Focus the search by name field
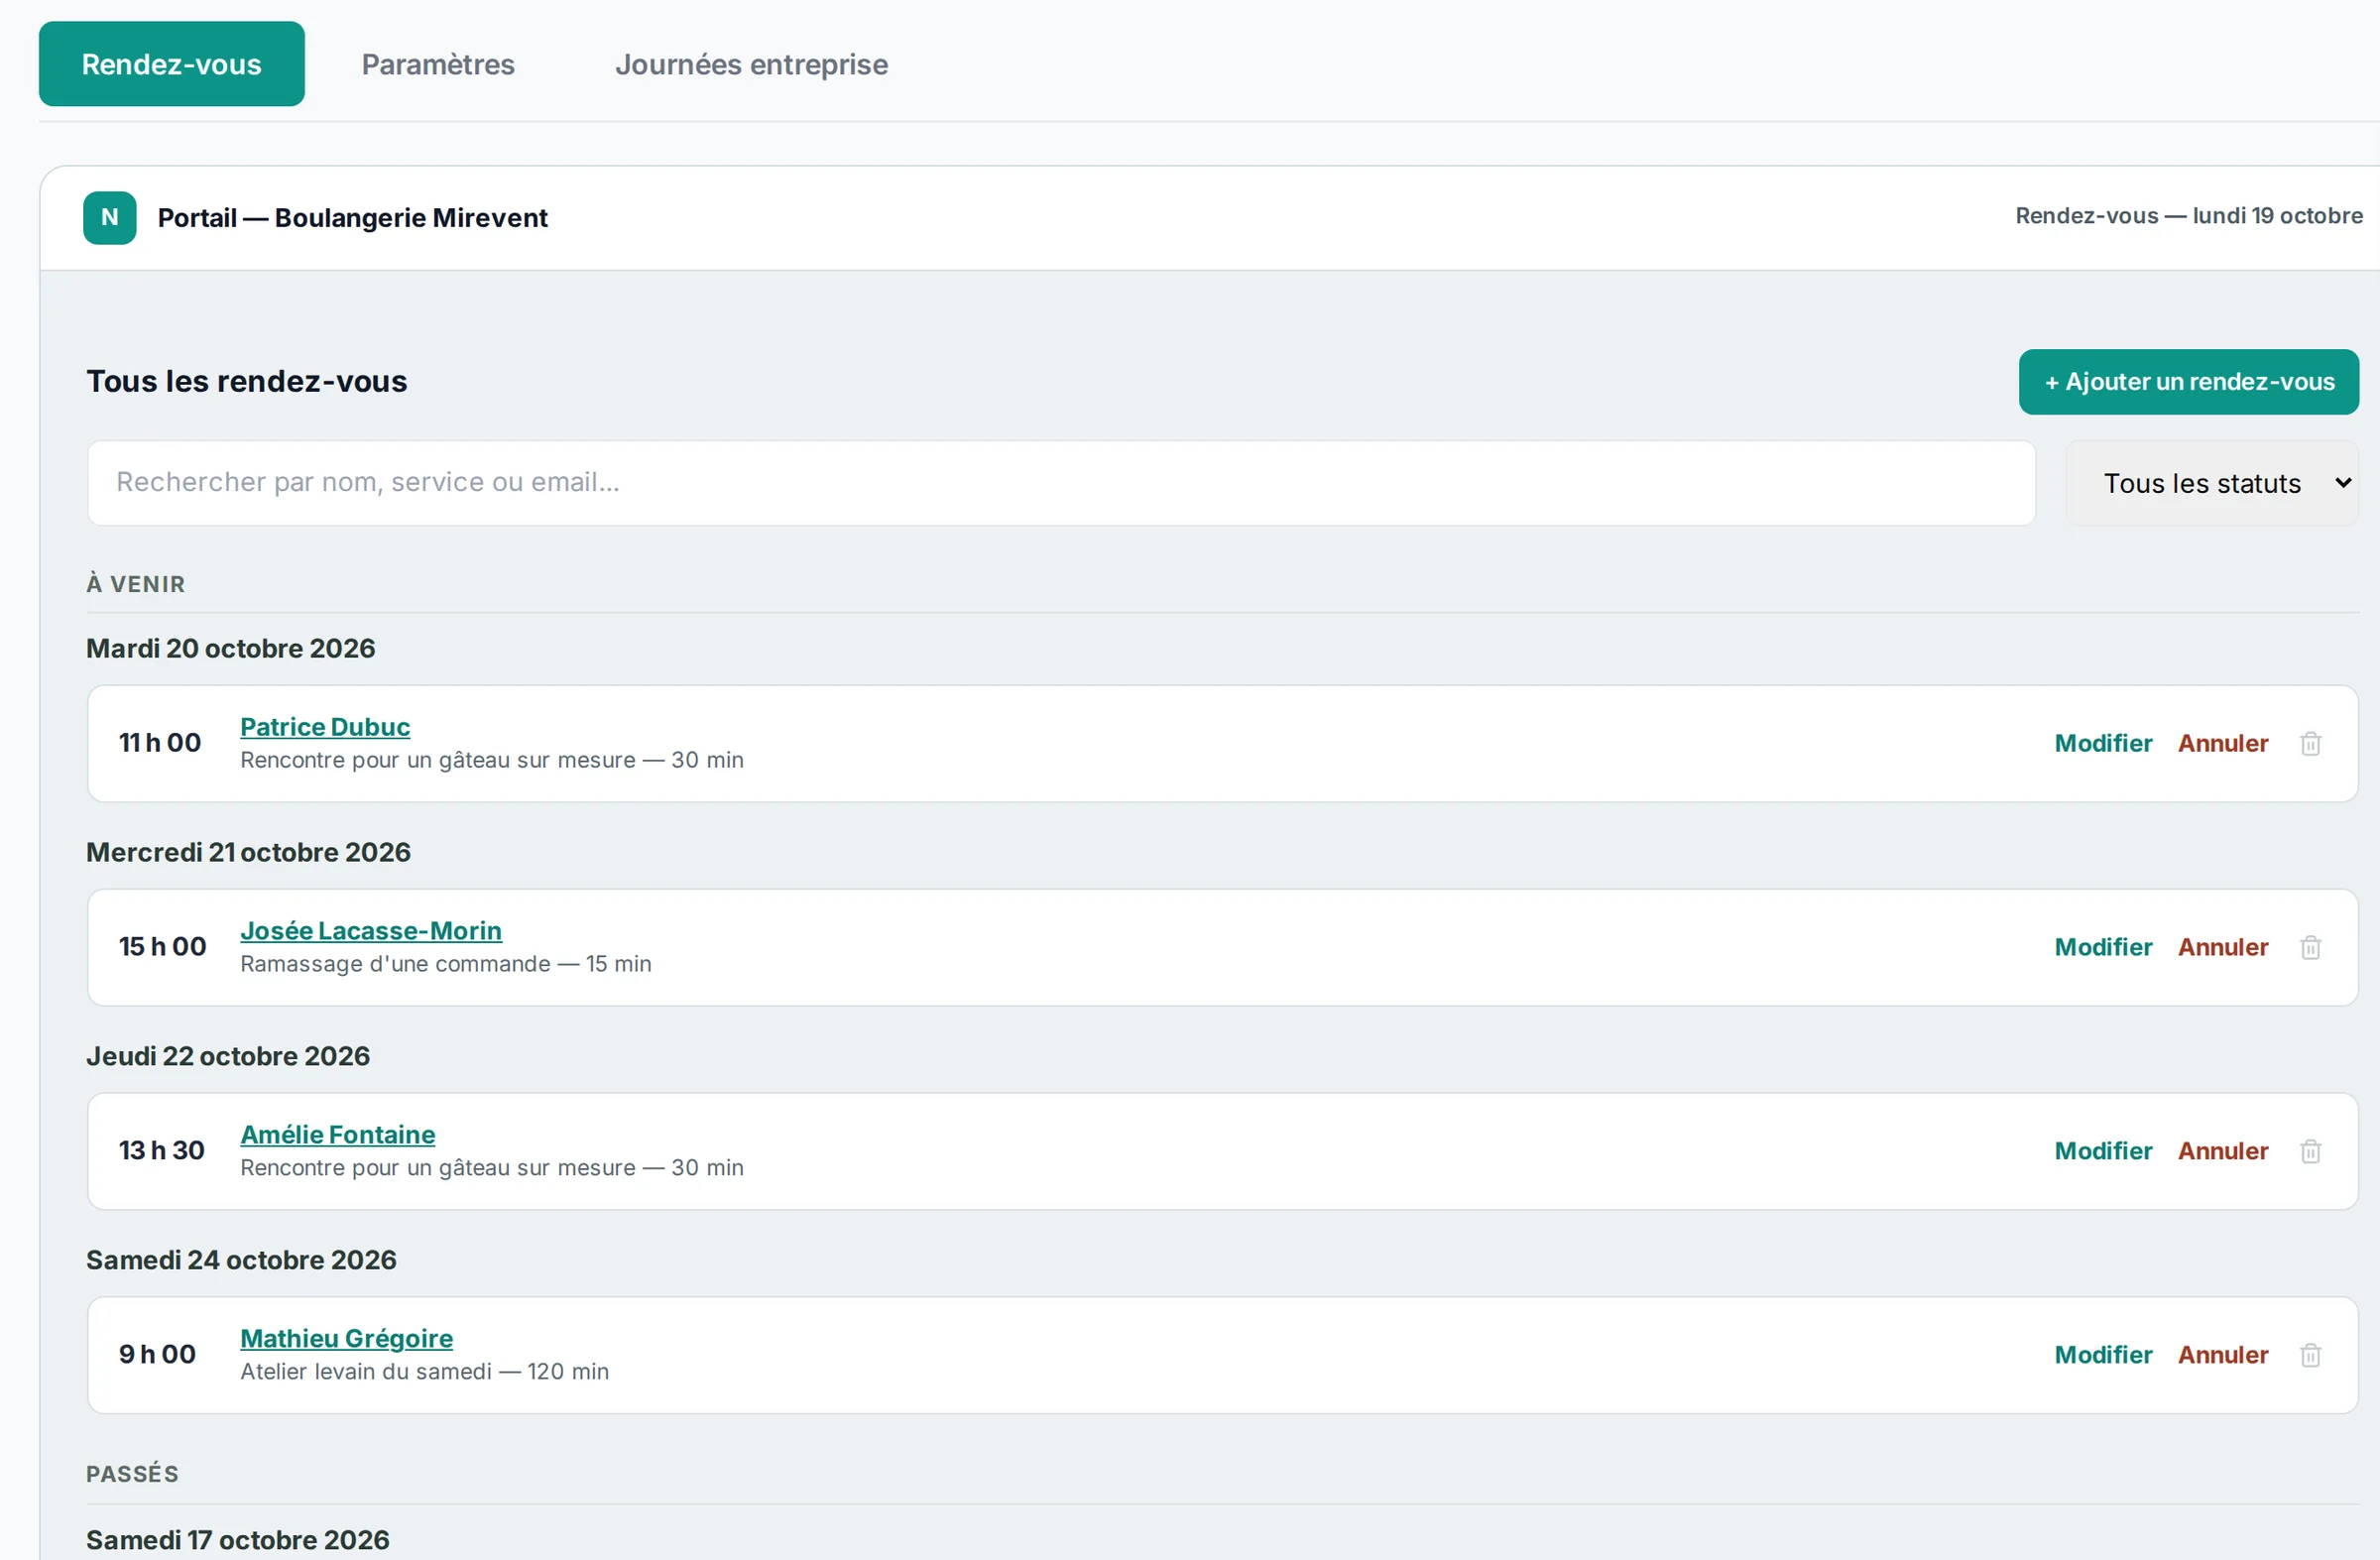Image resolution: width=2380 pixels, height=1560 pixels. 1061,483
